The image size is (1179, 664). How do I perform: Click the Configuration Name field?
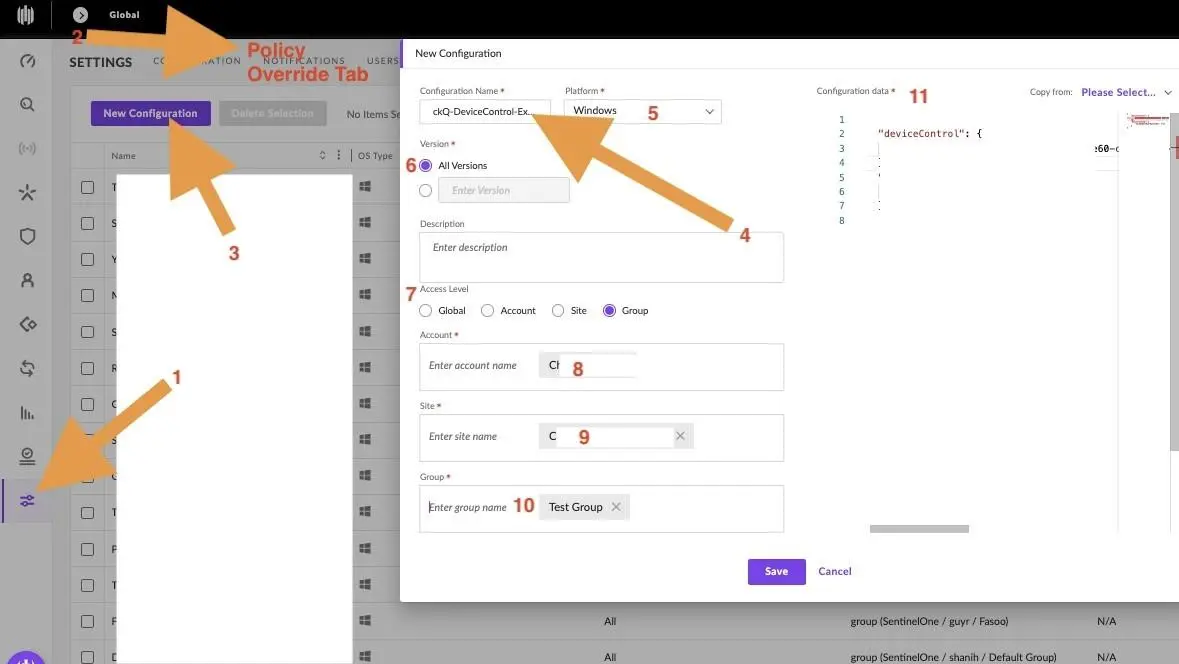click(x=485, y=111)
